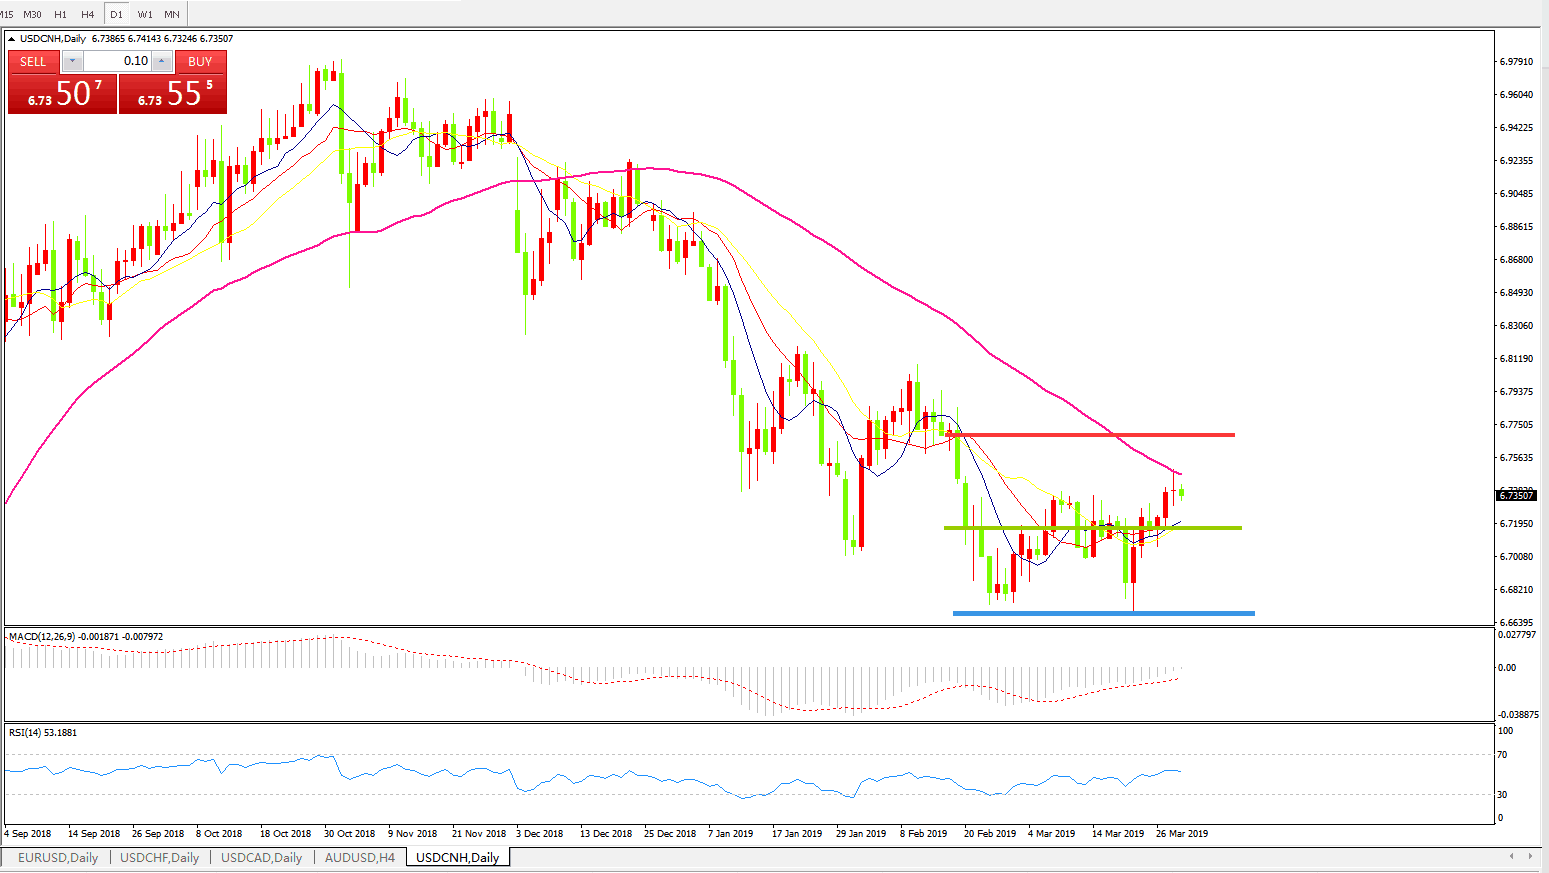The height and width of the screenshot is (873, 1549).
Task: Select the MN monthly timeframe
Action: pos(172,14)
